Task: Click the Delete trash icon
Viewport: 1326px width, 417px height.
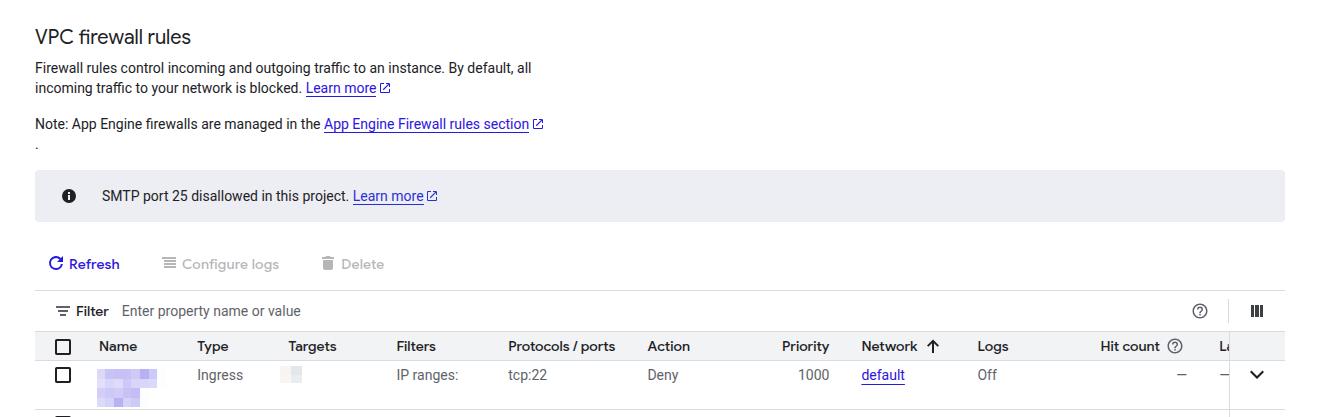Action: click(327, 264)
